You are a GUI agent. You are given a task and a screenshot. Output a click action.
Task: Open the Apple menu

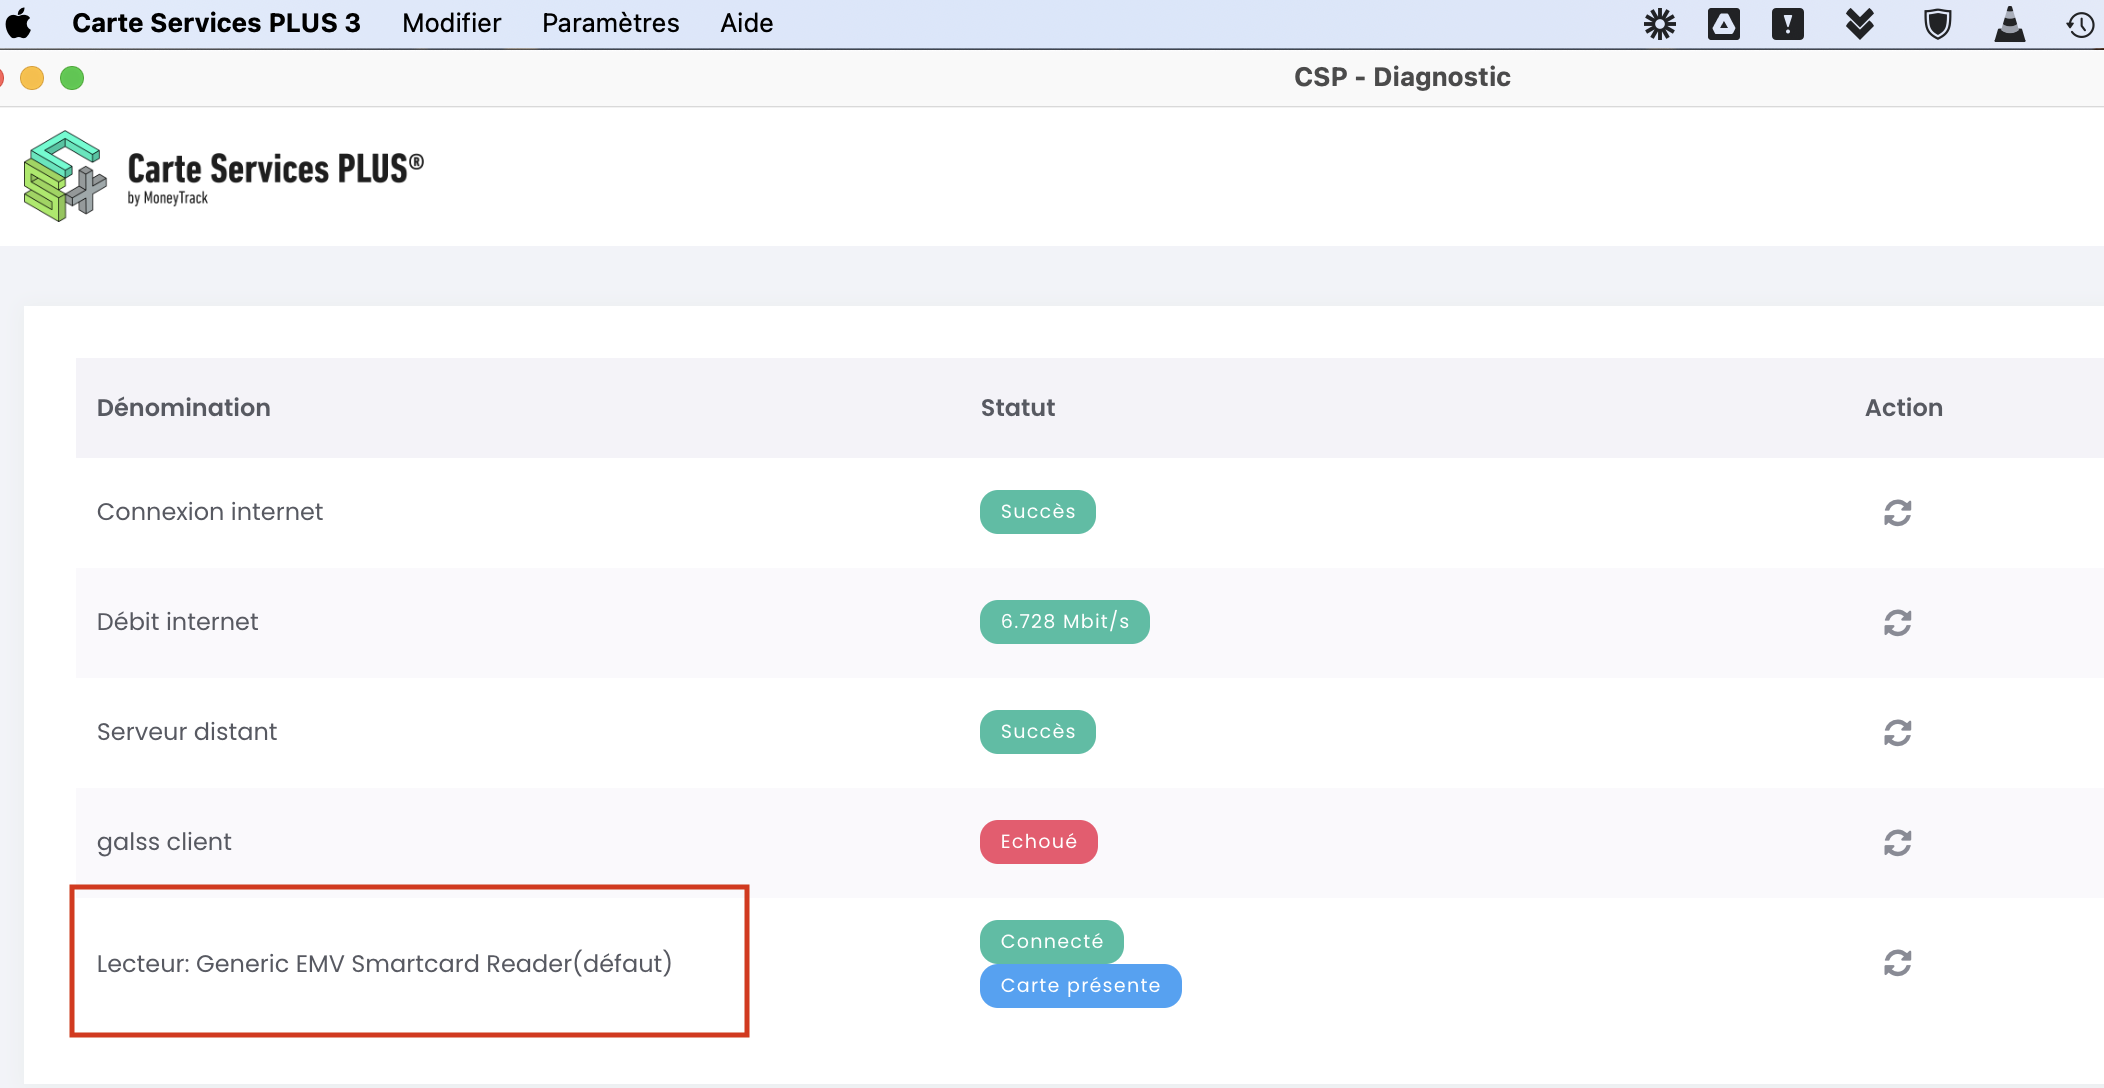coord(18,23)
